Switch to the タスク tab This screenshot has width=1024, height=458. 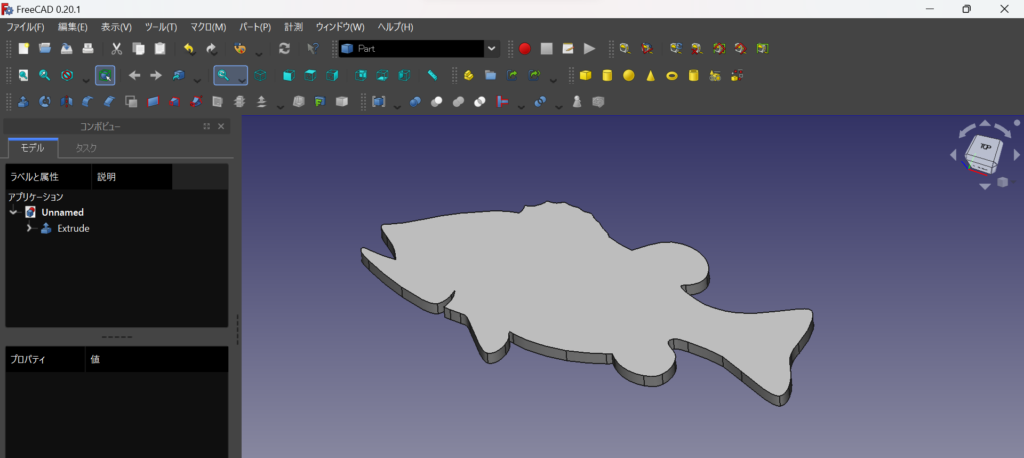pos(86,148)
